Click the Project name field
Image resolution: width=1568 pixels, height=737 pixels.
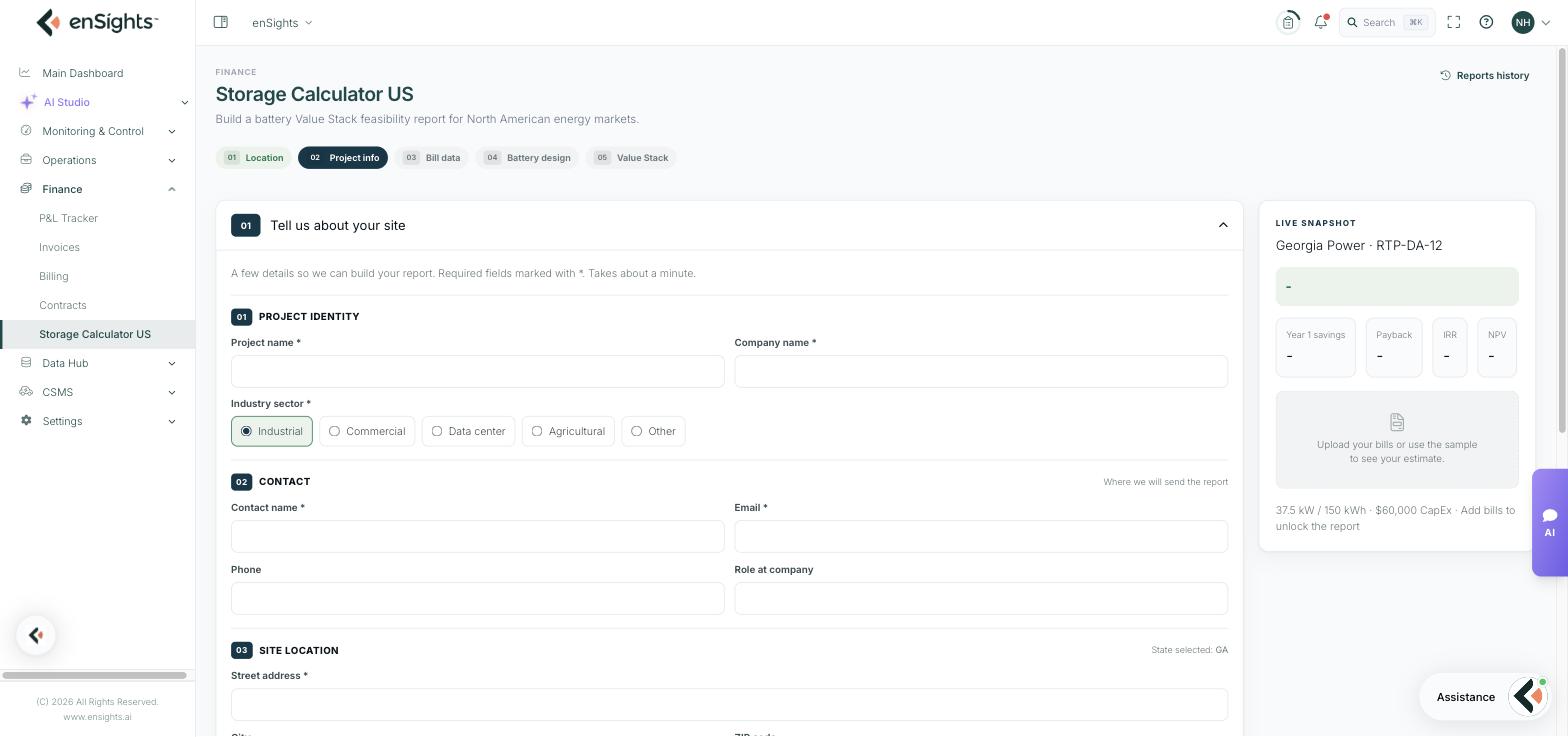[478, 372]
